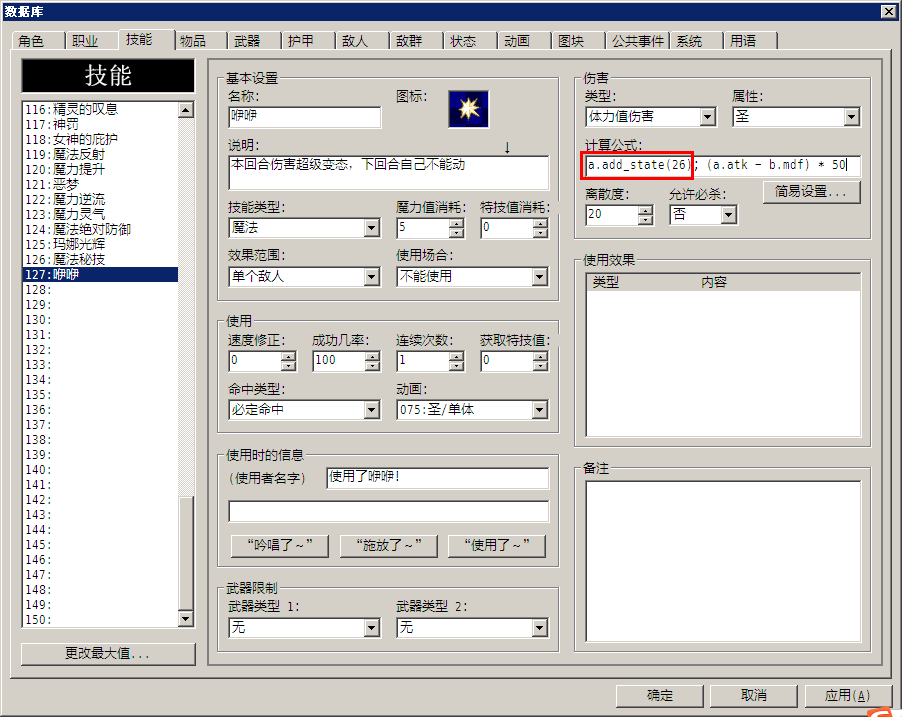The image size is (902, 717).
Task: Select skill 121:恶梦
Action: (101, 184)
